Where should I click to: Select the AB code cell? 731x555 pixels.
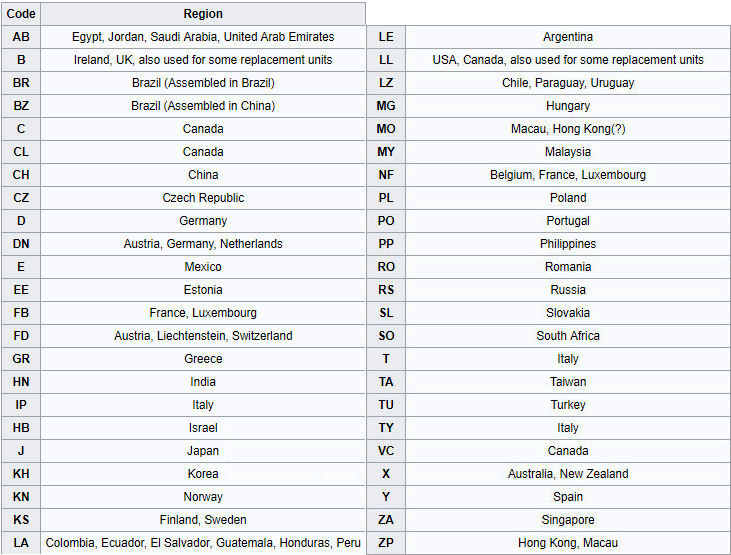coord(21,37)
